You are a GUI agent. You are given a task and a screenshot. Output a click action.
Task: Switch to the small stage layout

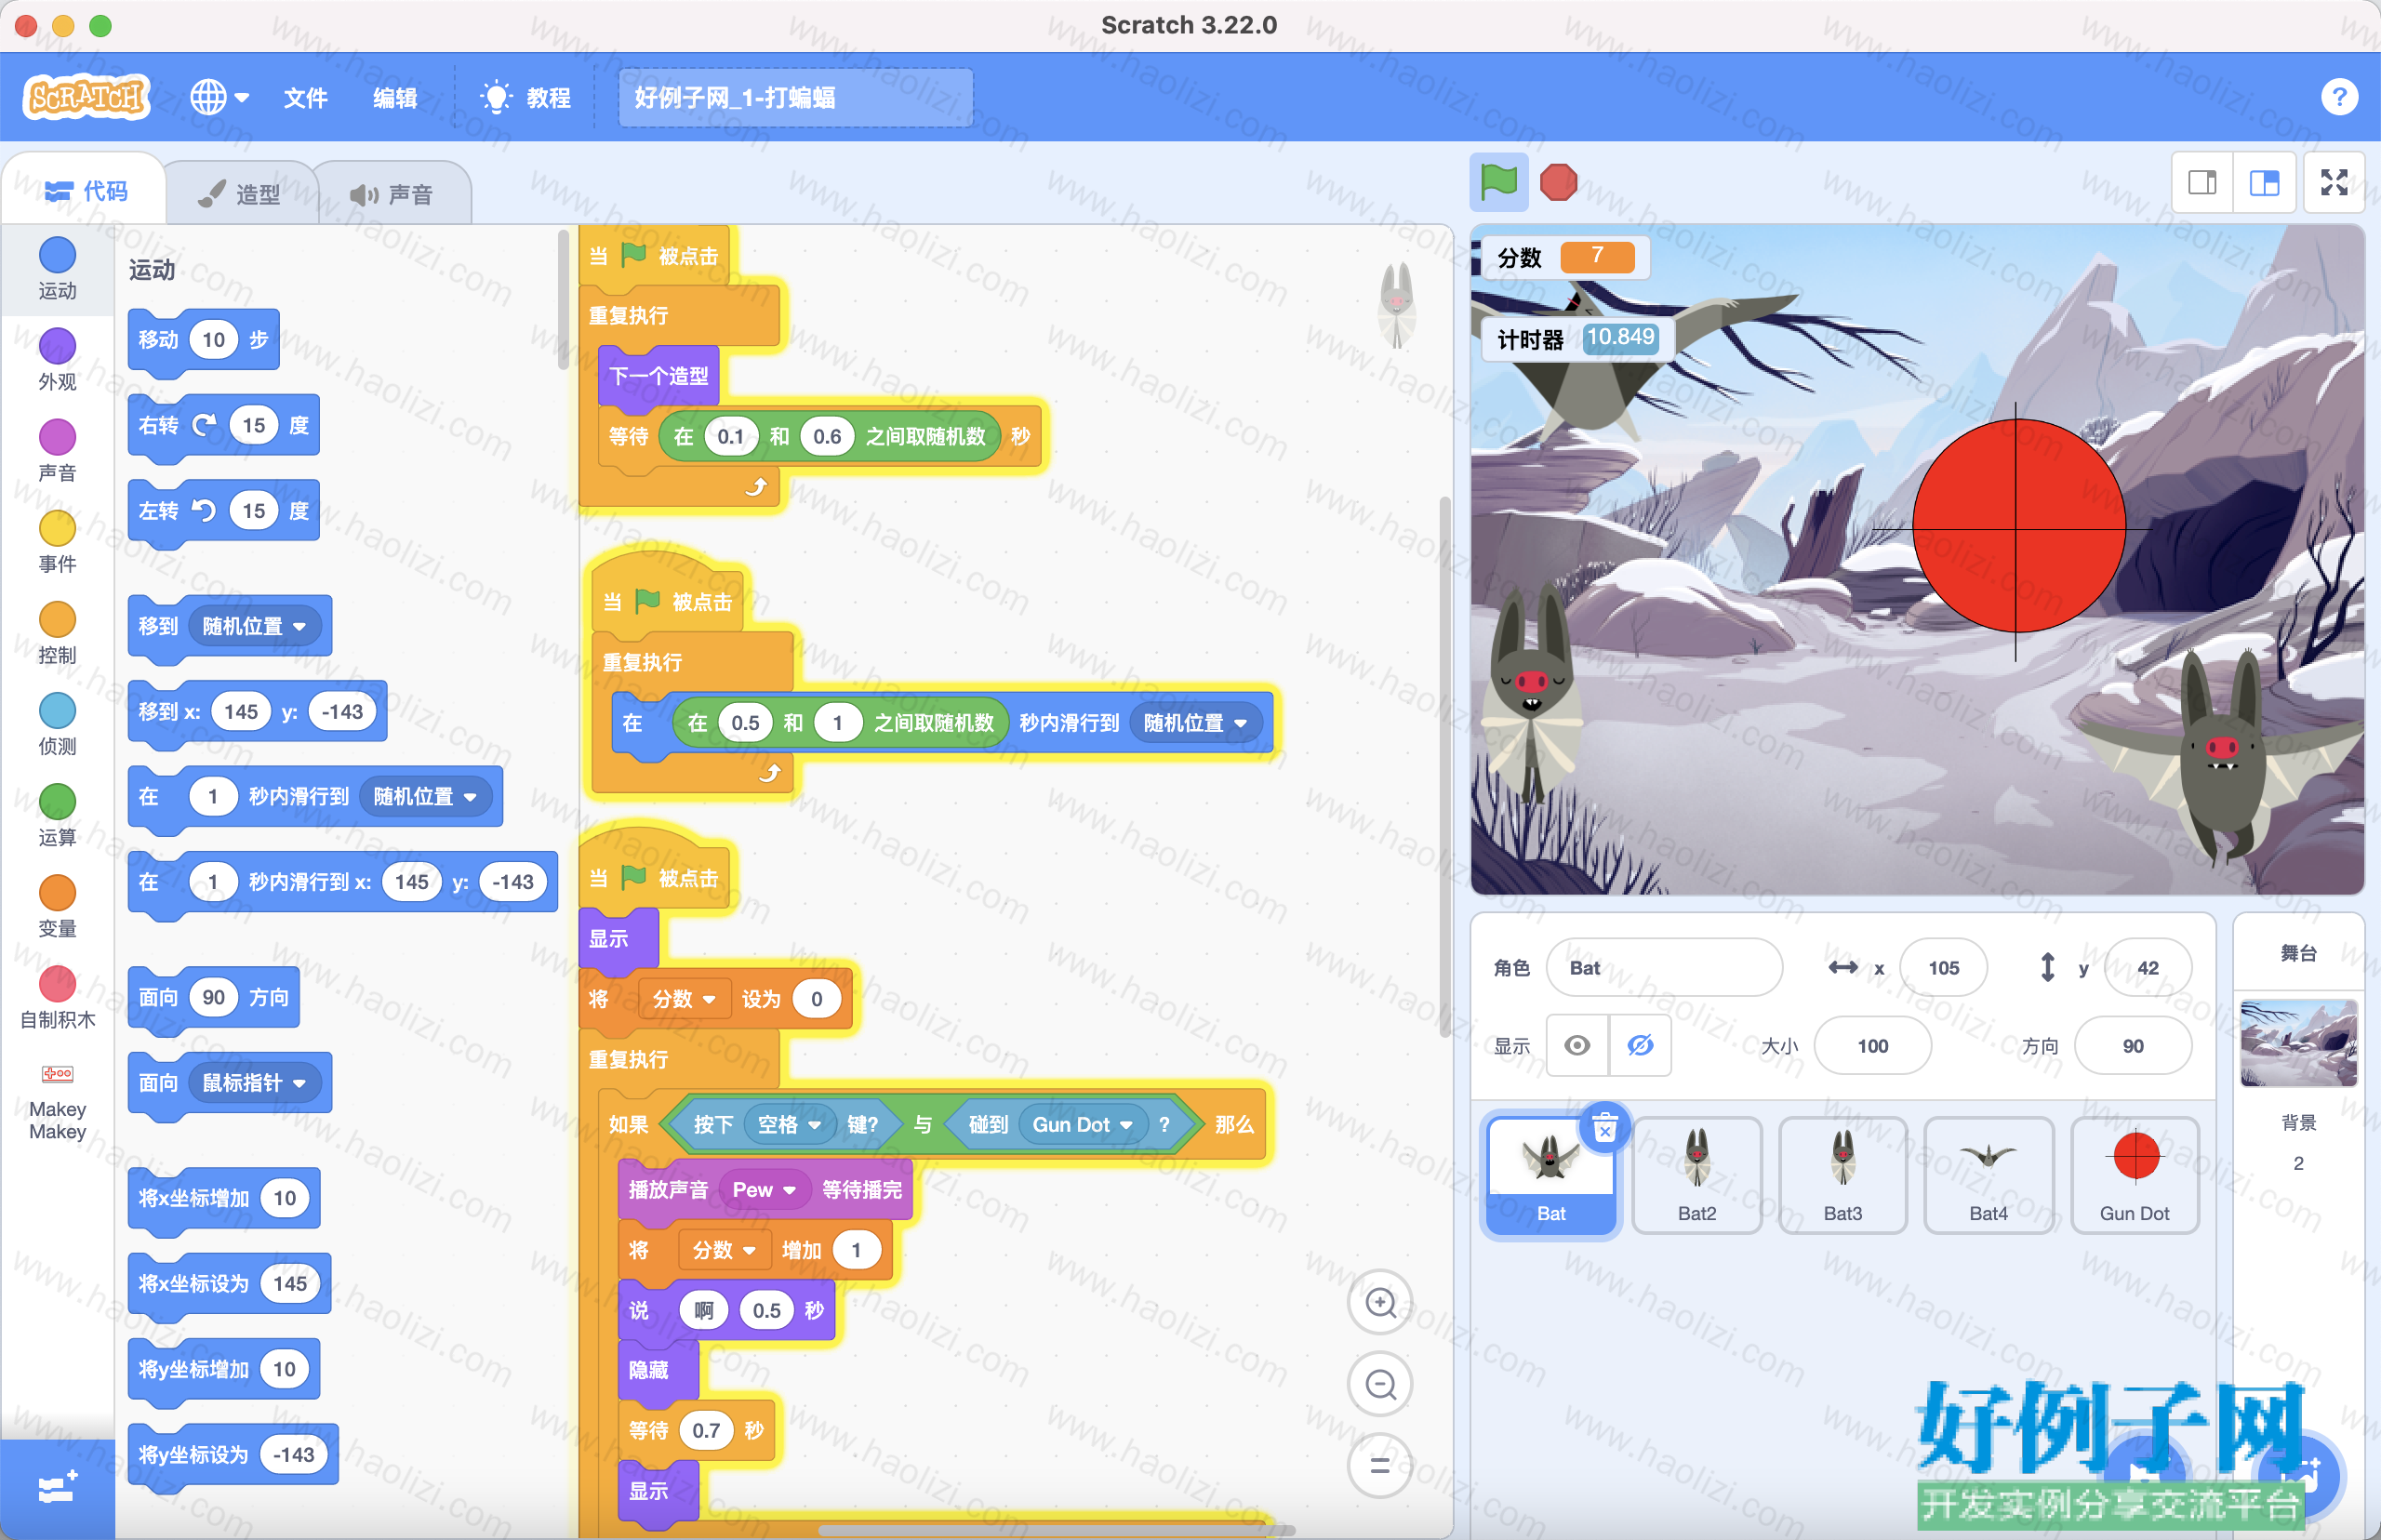click(x=2202, y=183)
